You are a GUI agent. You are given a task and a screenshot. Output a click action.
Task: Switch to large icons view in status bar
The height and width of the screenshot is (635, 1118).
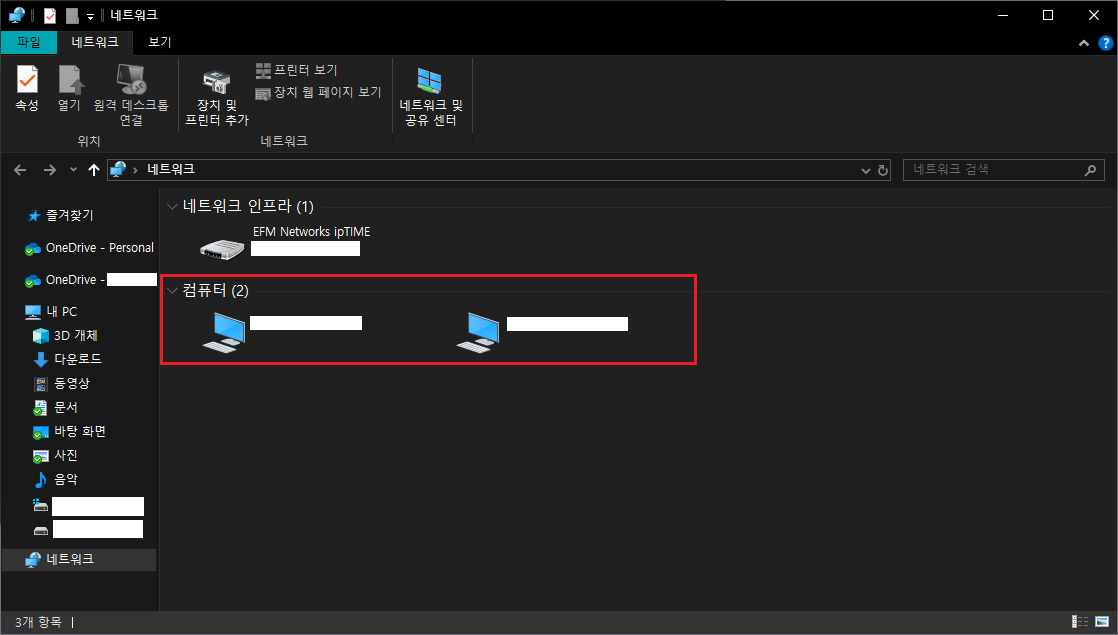[1100, 621]
